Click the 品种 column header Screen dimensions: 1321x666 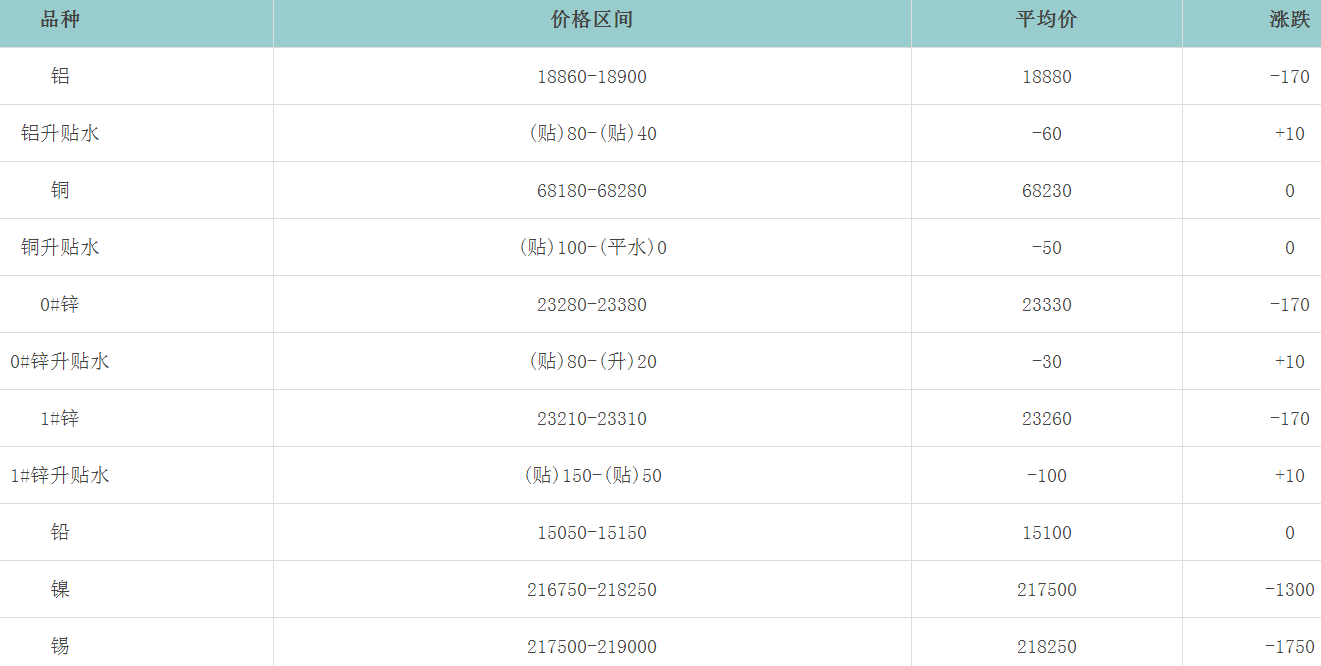(60, 20)
